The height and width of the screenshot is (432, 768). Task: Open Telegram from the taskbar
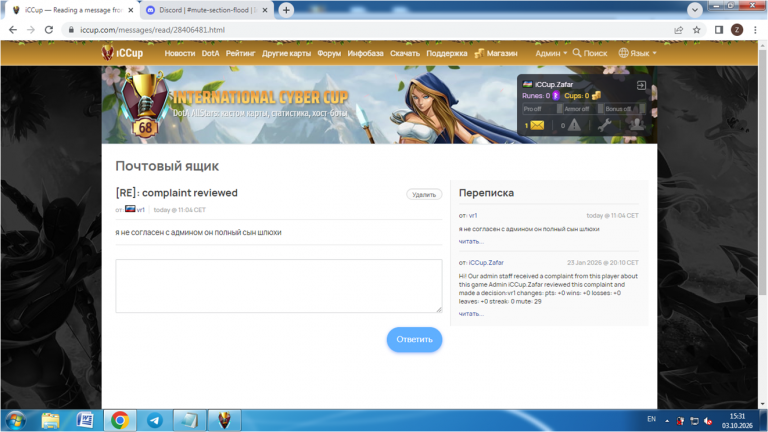click(155, 421)
